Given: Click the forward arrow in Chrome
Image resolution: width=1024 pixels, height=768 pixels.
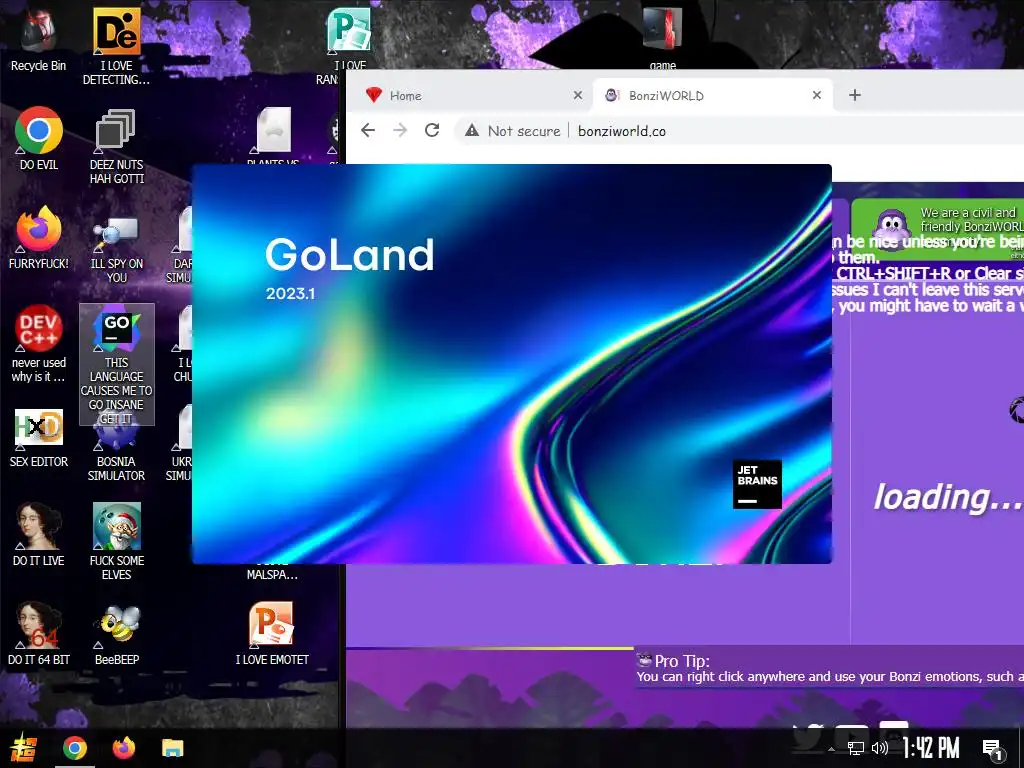Looking at the screenshot, I should 400,131.
